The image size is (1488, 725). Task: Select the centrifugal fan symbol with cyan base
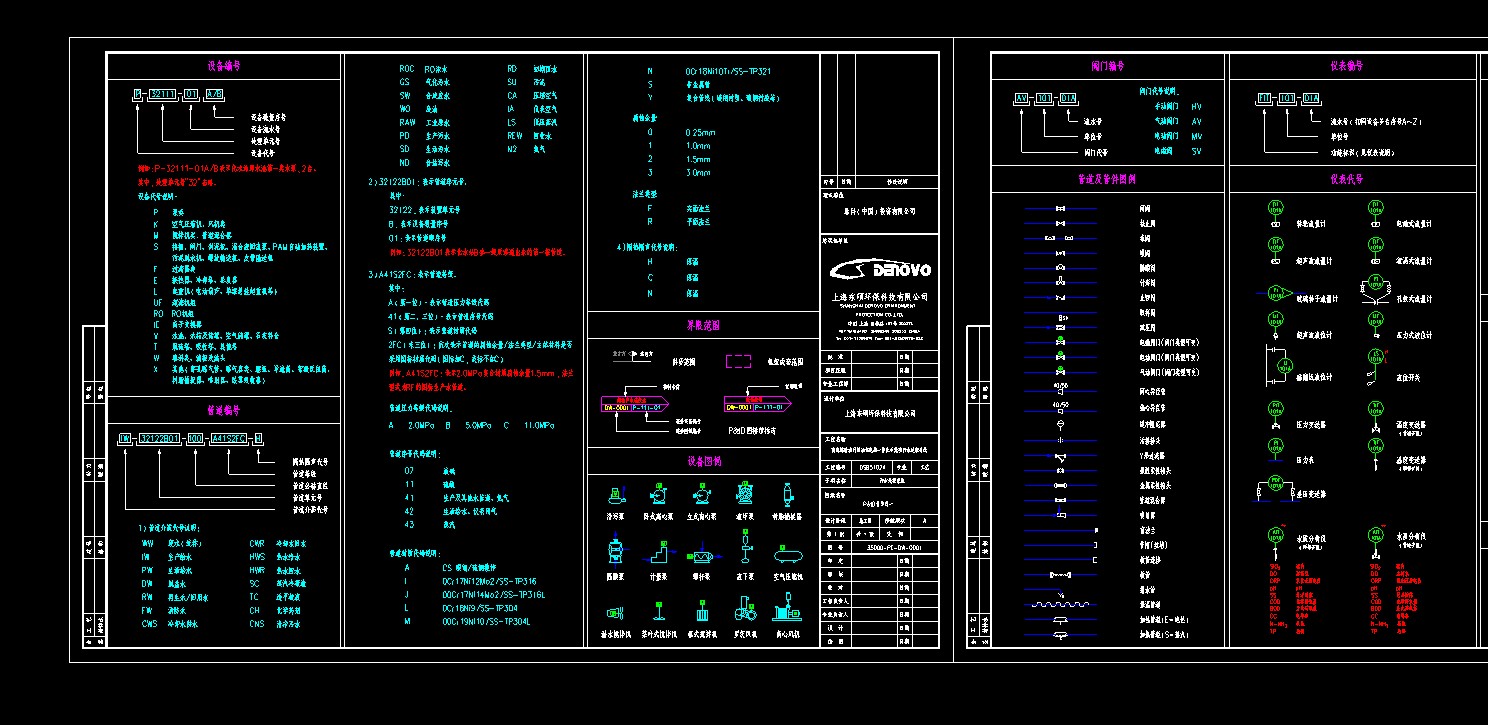click(787, 607)
